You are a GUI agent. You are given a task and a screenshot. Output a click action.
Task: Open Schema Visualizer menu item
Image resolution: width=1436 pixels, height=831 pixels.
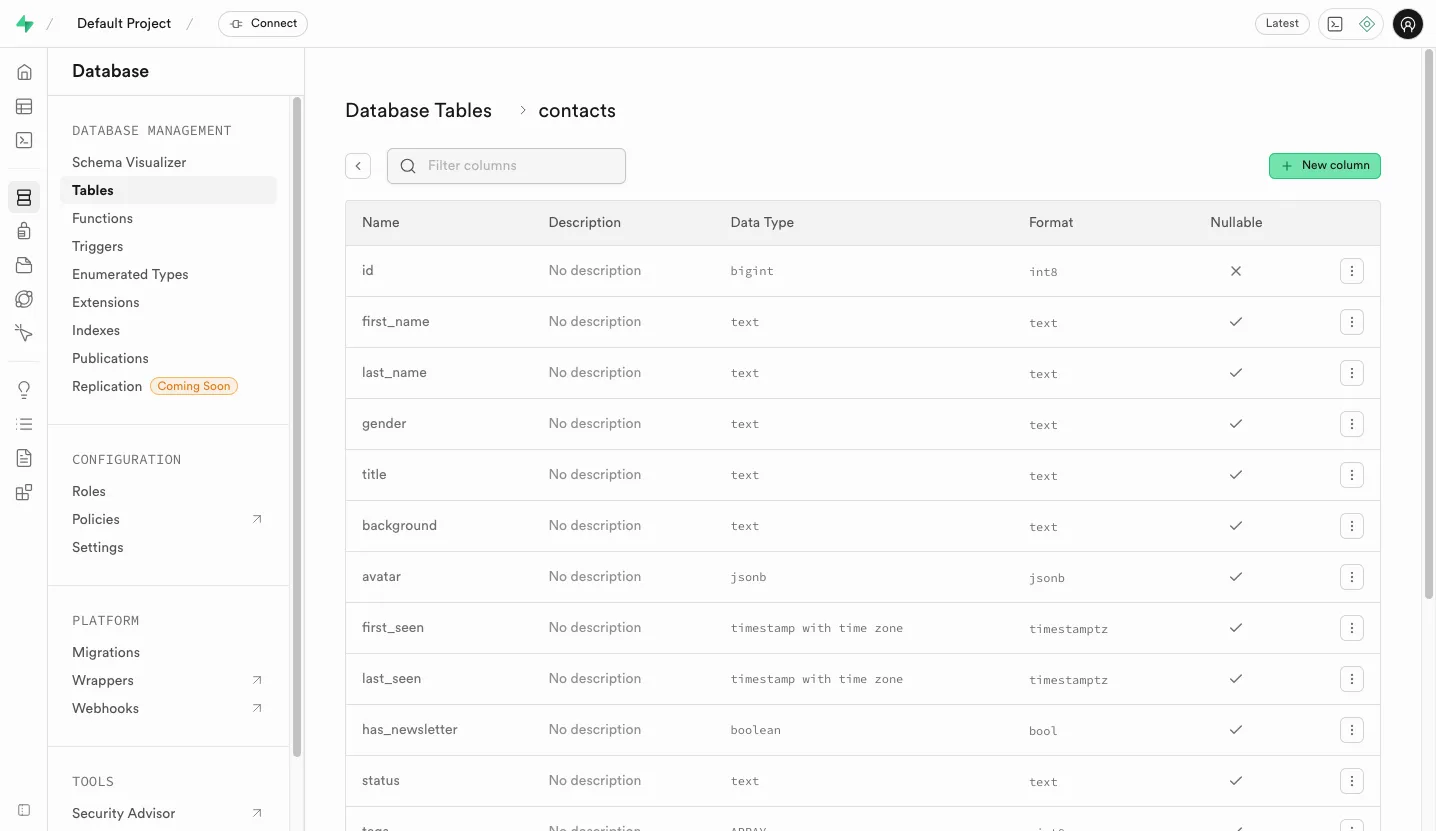pyautogui.click(x=129, y=162)
